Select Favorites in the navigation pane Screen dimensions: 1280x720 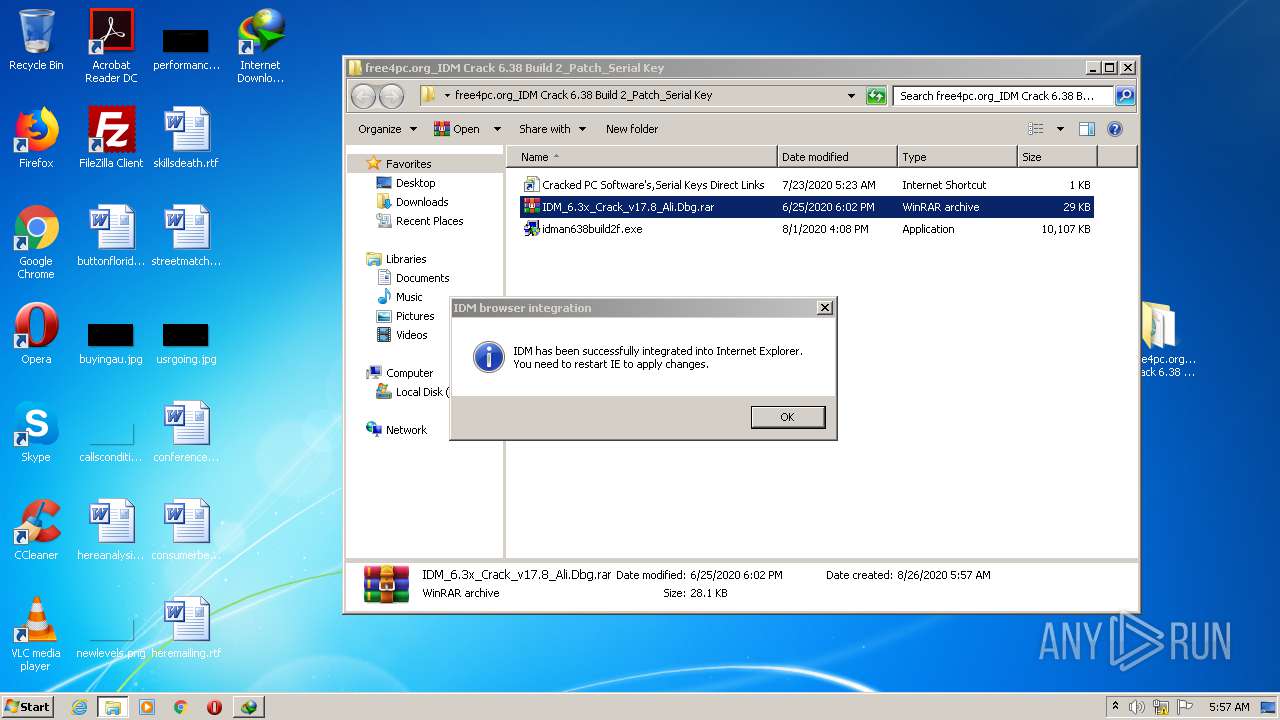[408, 164]
